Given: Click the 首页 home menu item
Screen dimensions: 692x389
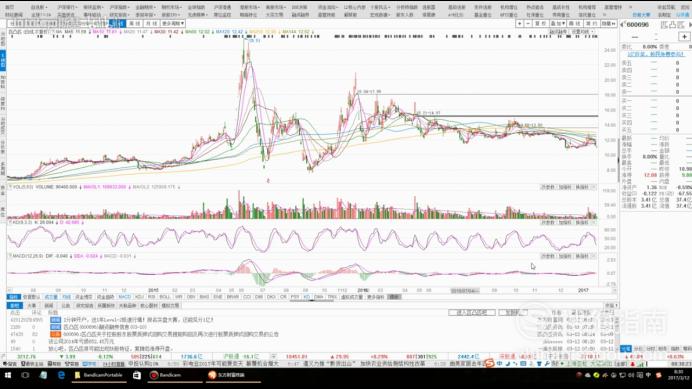Looking at the screenshot, I should tap(9, 7).
